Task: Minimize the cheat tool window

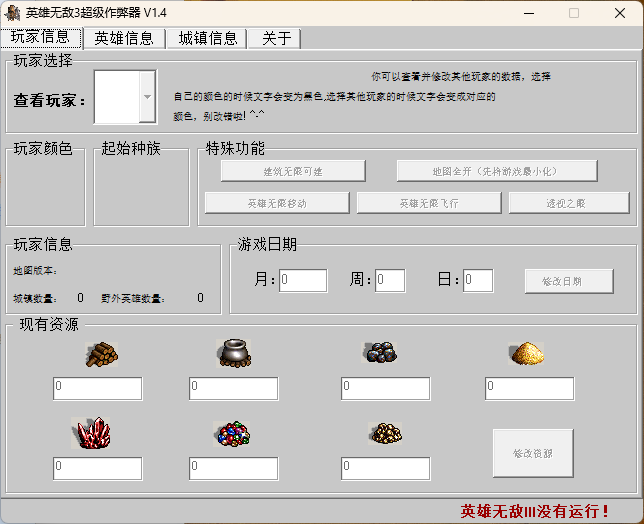Action: pos(529,14)
